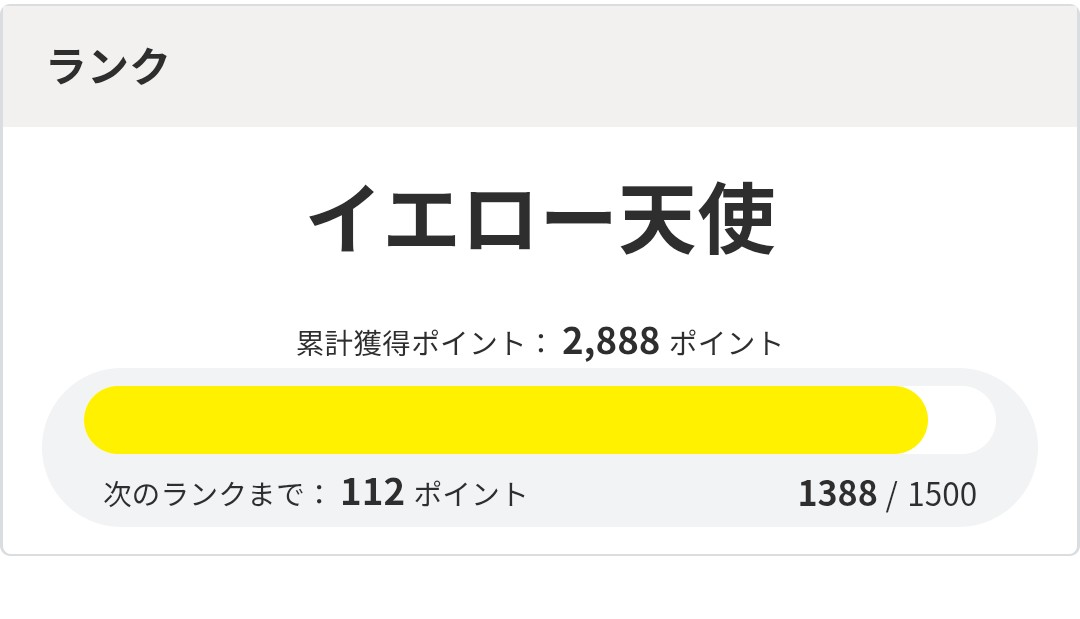Select the 112 remaining points value
Image resolution: width=1080 pixels, height=619 pixels.
pos(372,493)
